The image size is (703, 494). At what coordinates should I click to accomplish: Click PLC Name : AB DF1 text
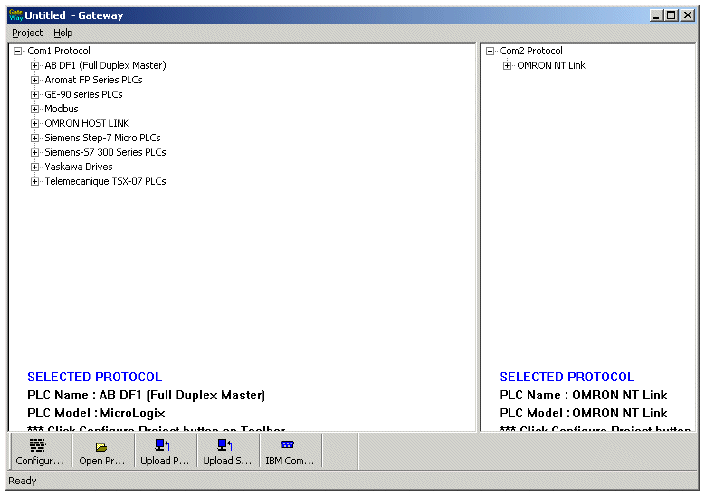click(146, 395)
